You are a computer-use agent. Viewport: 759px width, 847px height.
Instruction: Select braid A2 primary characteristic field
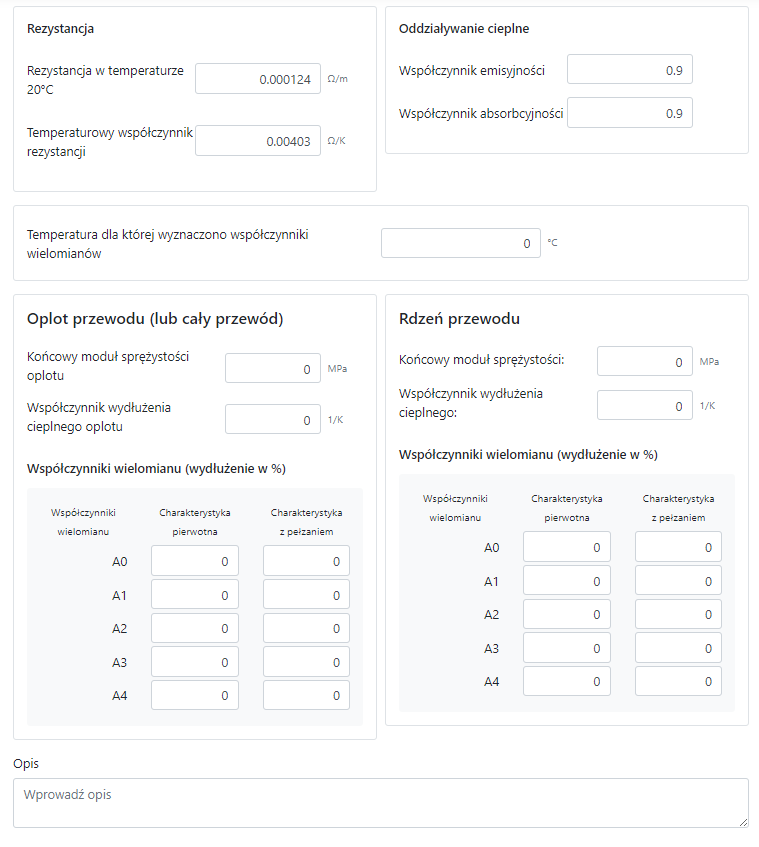pyautogui.click(x=195, y=628)
